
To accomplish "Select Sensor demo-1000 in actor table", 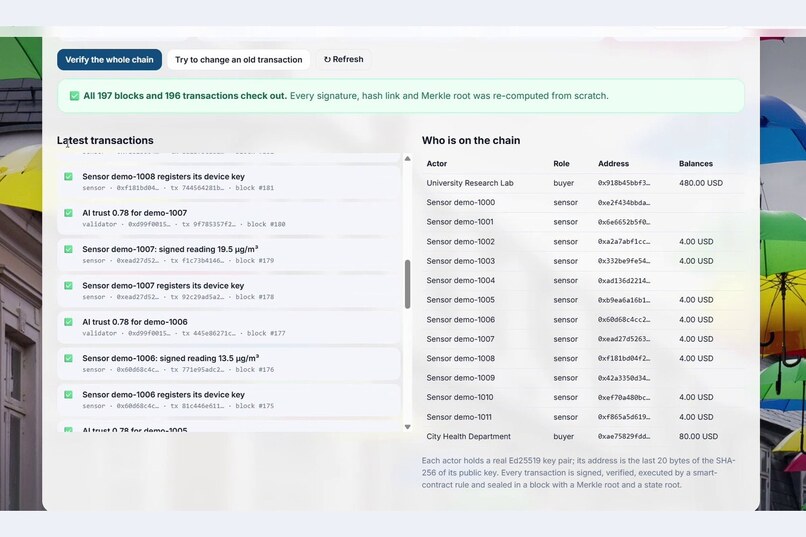I will click(583, 202).
